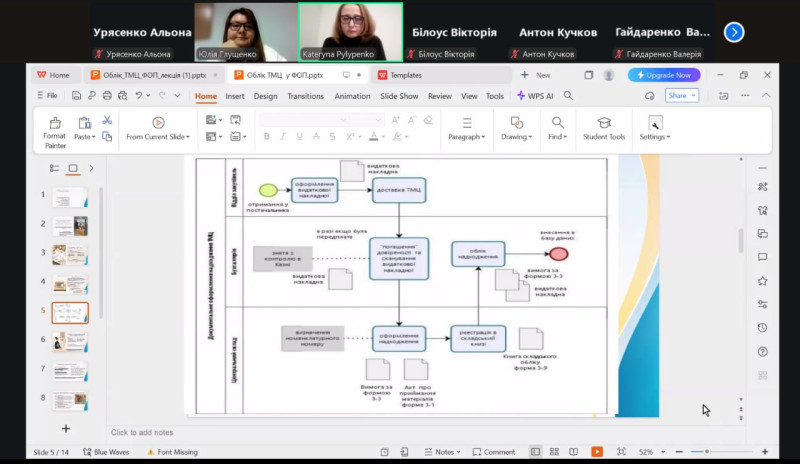Click the Upgrade Now button
Image resolution: width=800 pixels, height=464 pixels.
[664, 75]
